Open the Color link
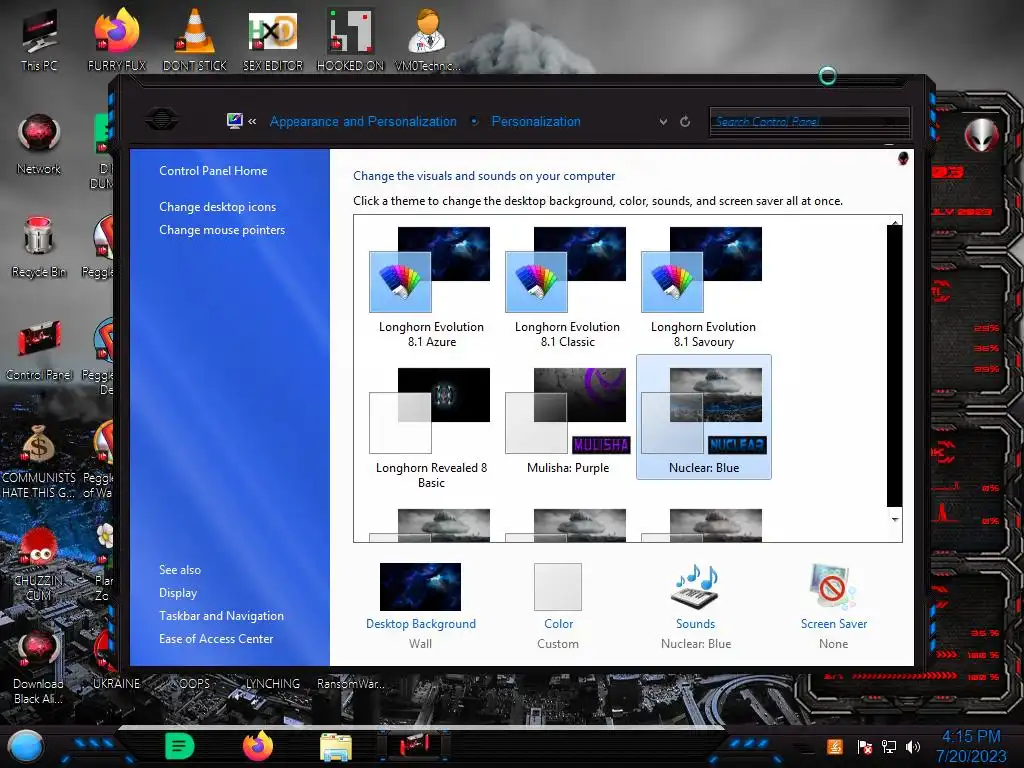Viewport: 1024px width, 768px height. [558, 624]
